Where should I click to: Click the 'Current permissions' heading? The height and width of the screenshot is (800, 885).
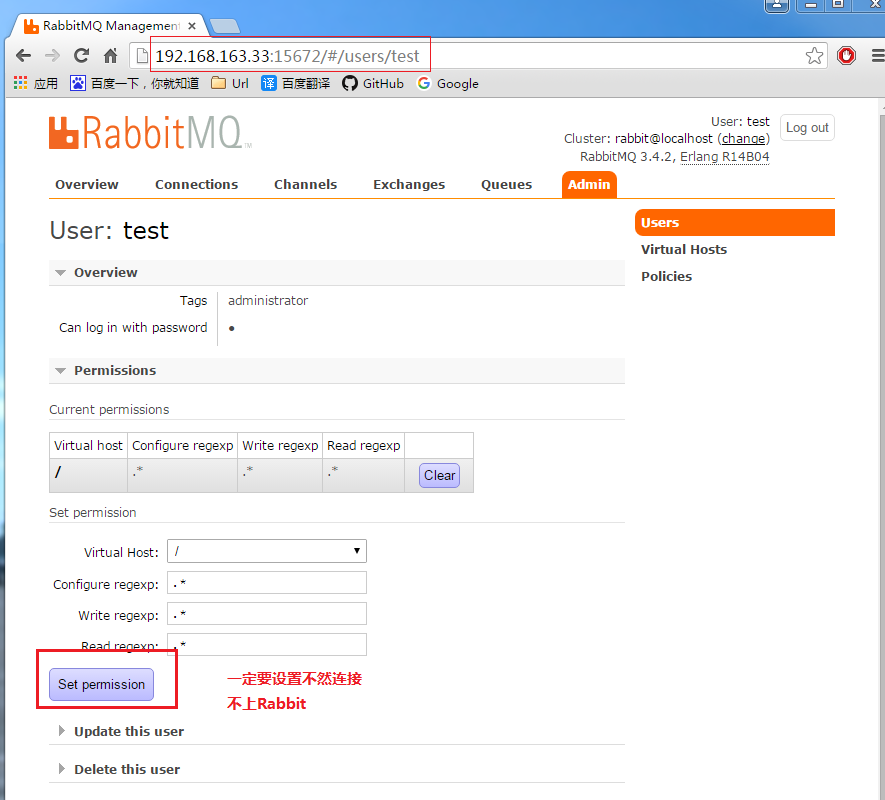coord(109,409)
